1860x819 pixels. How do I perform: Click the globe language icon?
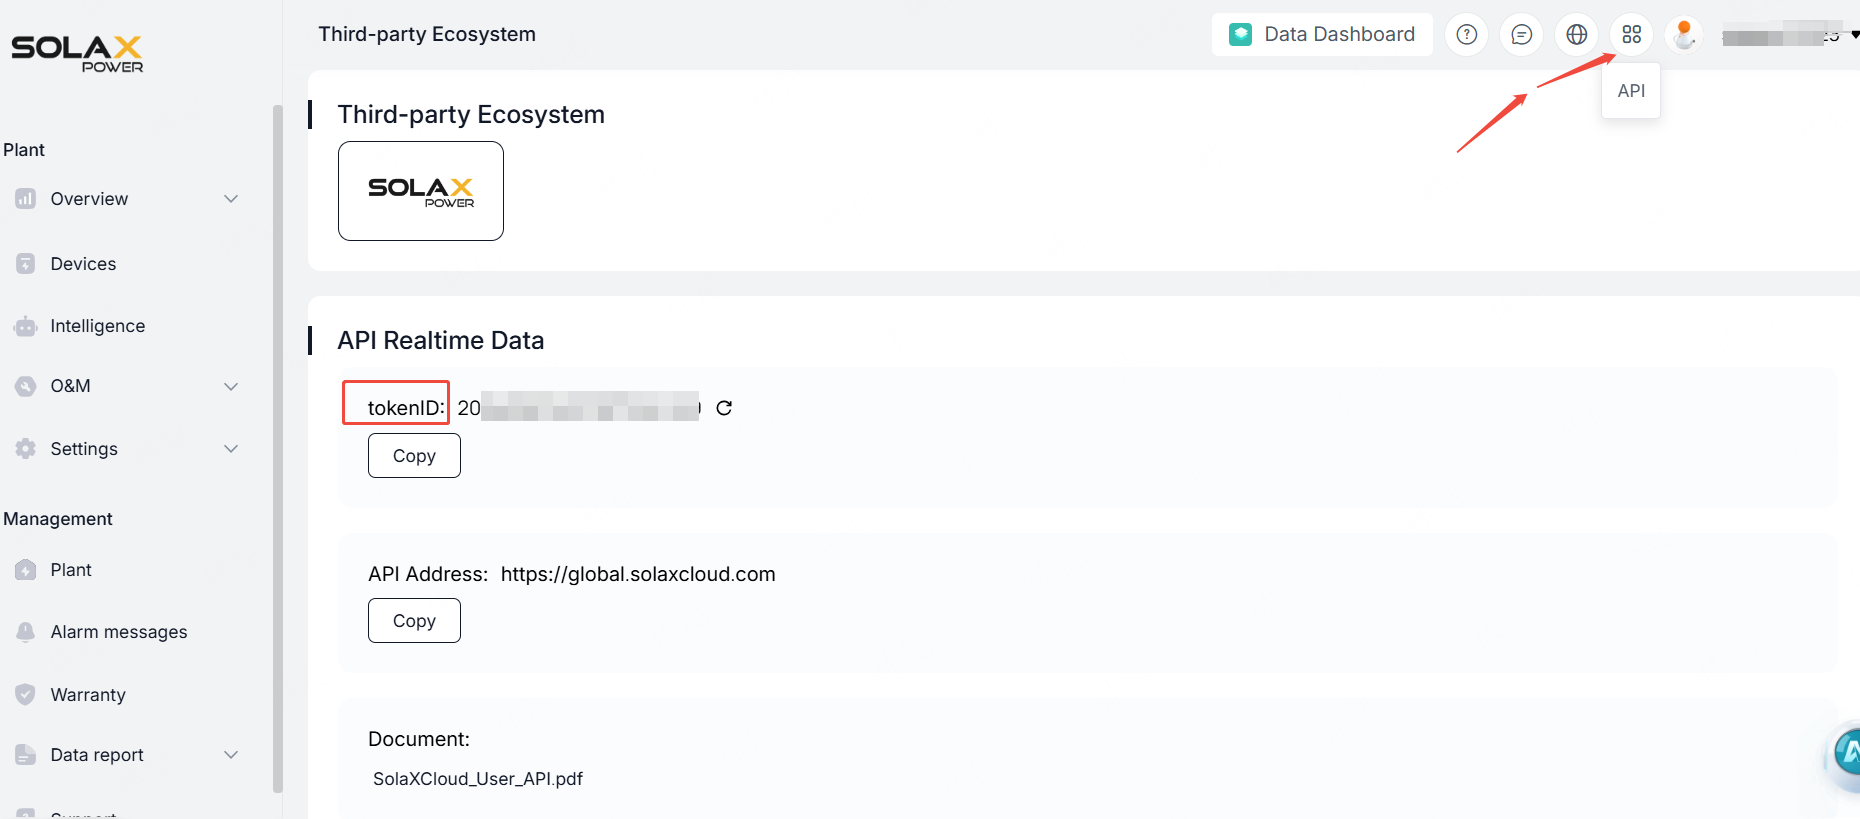1576,35
